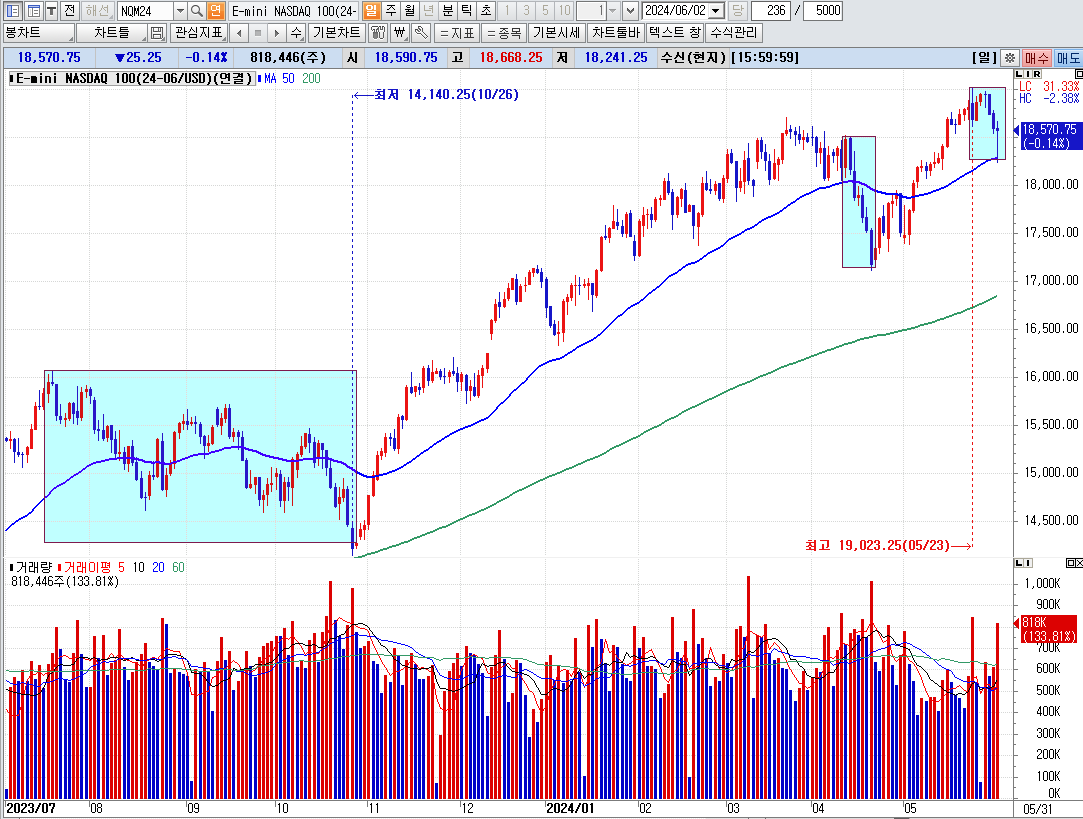Open the 차트툴바 toolbar item
This screenshot has height=819, width=1083.
pyautogui.click(x=615, y=33)
